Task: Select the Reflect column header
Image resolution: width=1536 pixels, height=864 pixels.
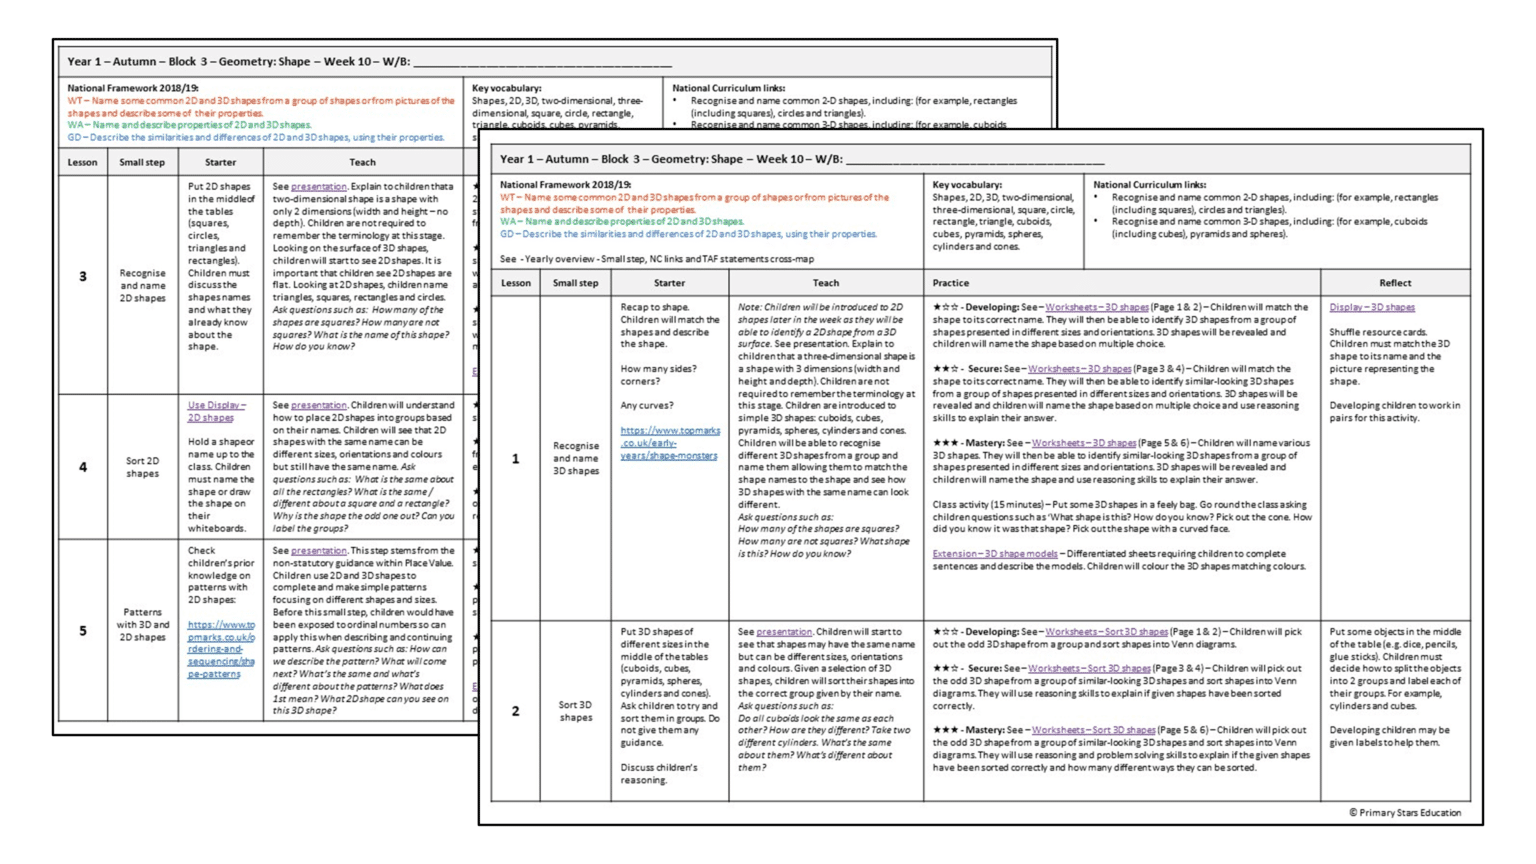Action: point(1395,283)
